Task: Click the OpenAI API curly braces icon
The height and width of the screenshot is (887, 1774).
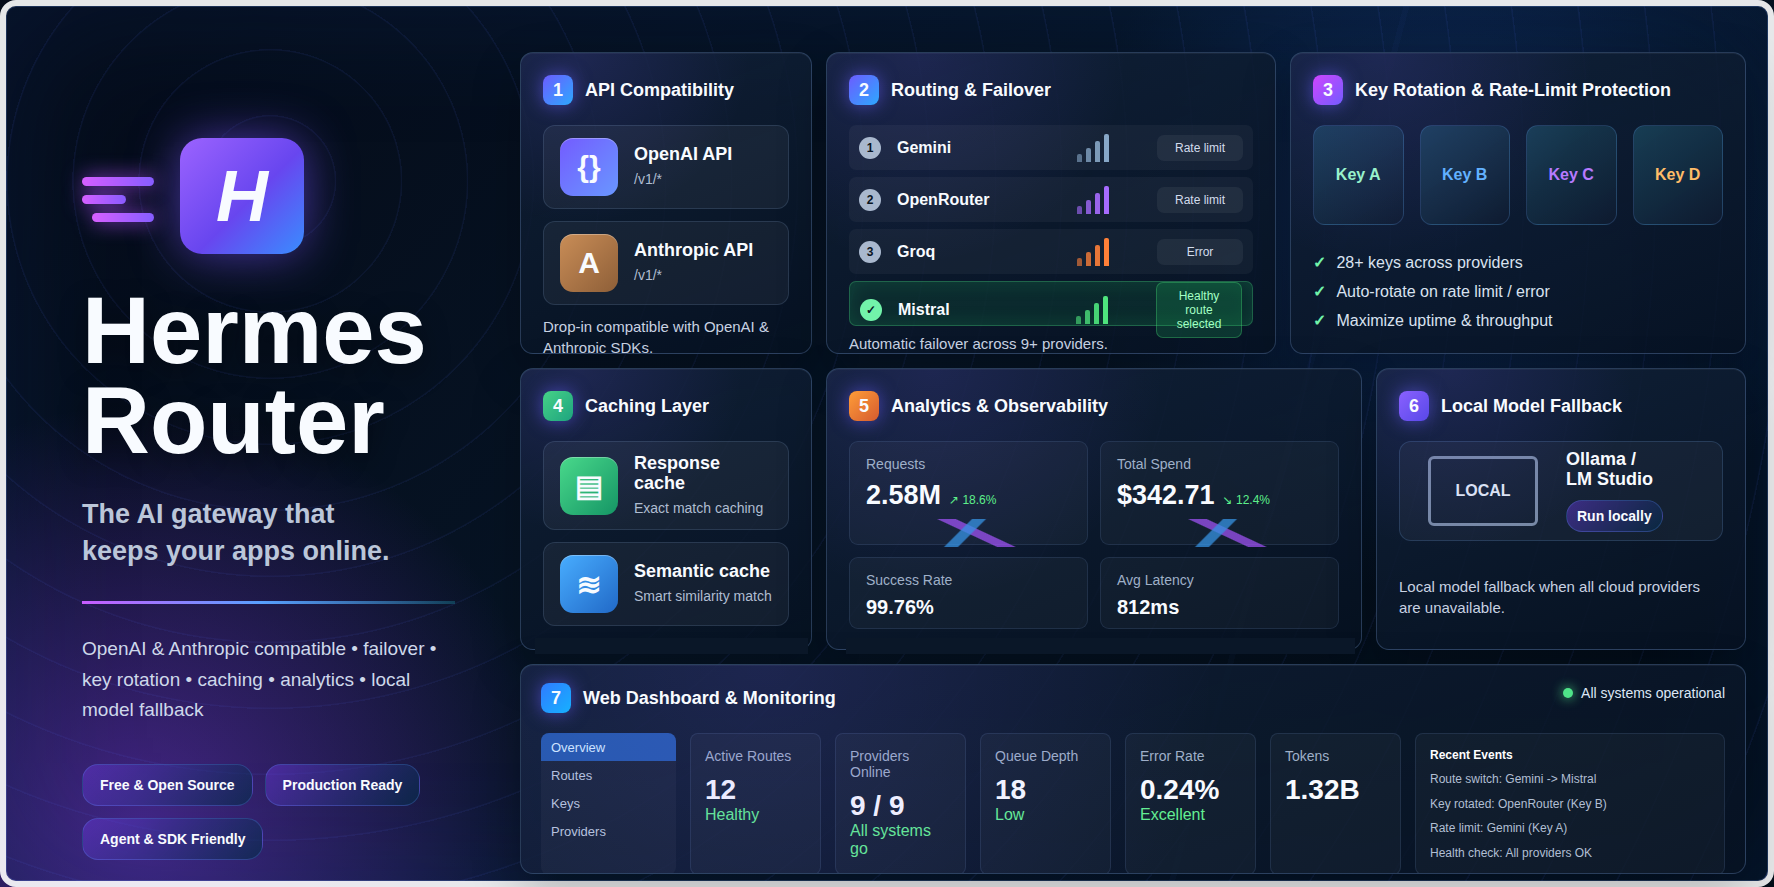Action: coord(589,167)
